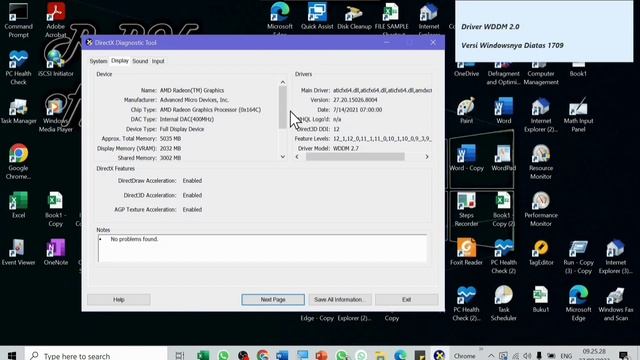Select Driver Model WDDM 2.7 text
640x360 pixels.
point(346,149)
